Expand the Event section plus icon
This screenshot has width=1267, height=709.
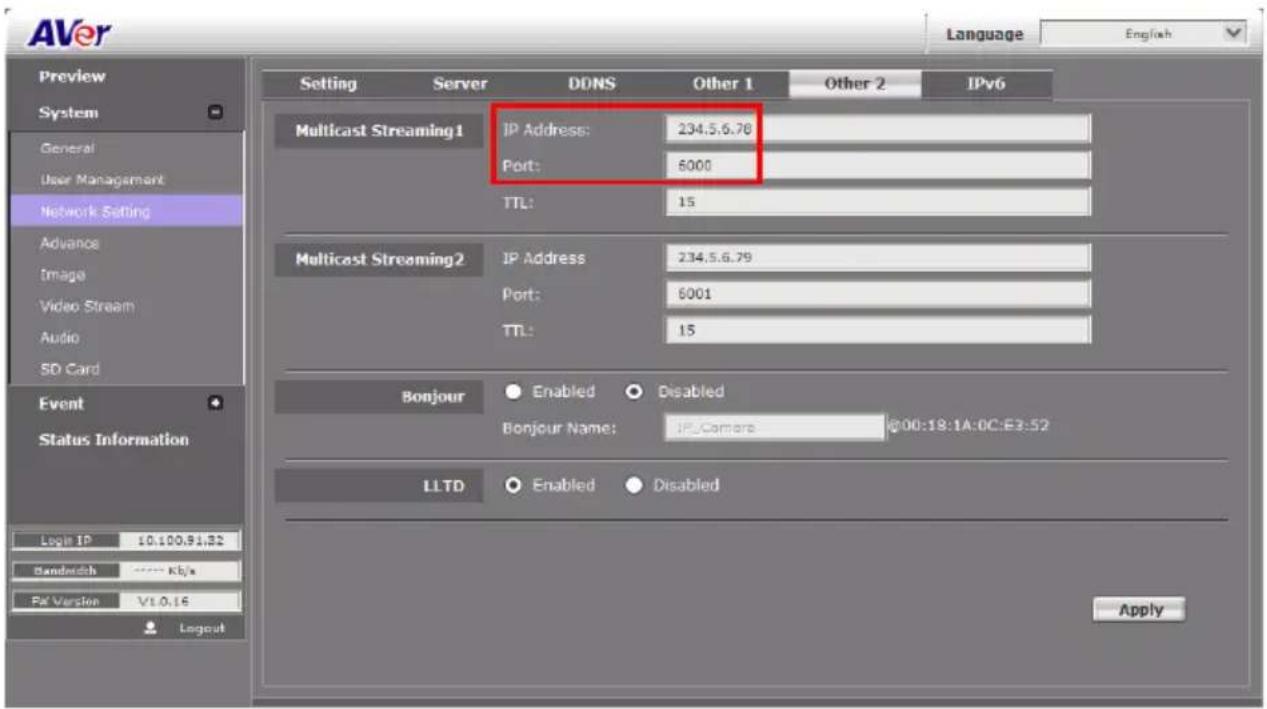point(214,403)
